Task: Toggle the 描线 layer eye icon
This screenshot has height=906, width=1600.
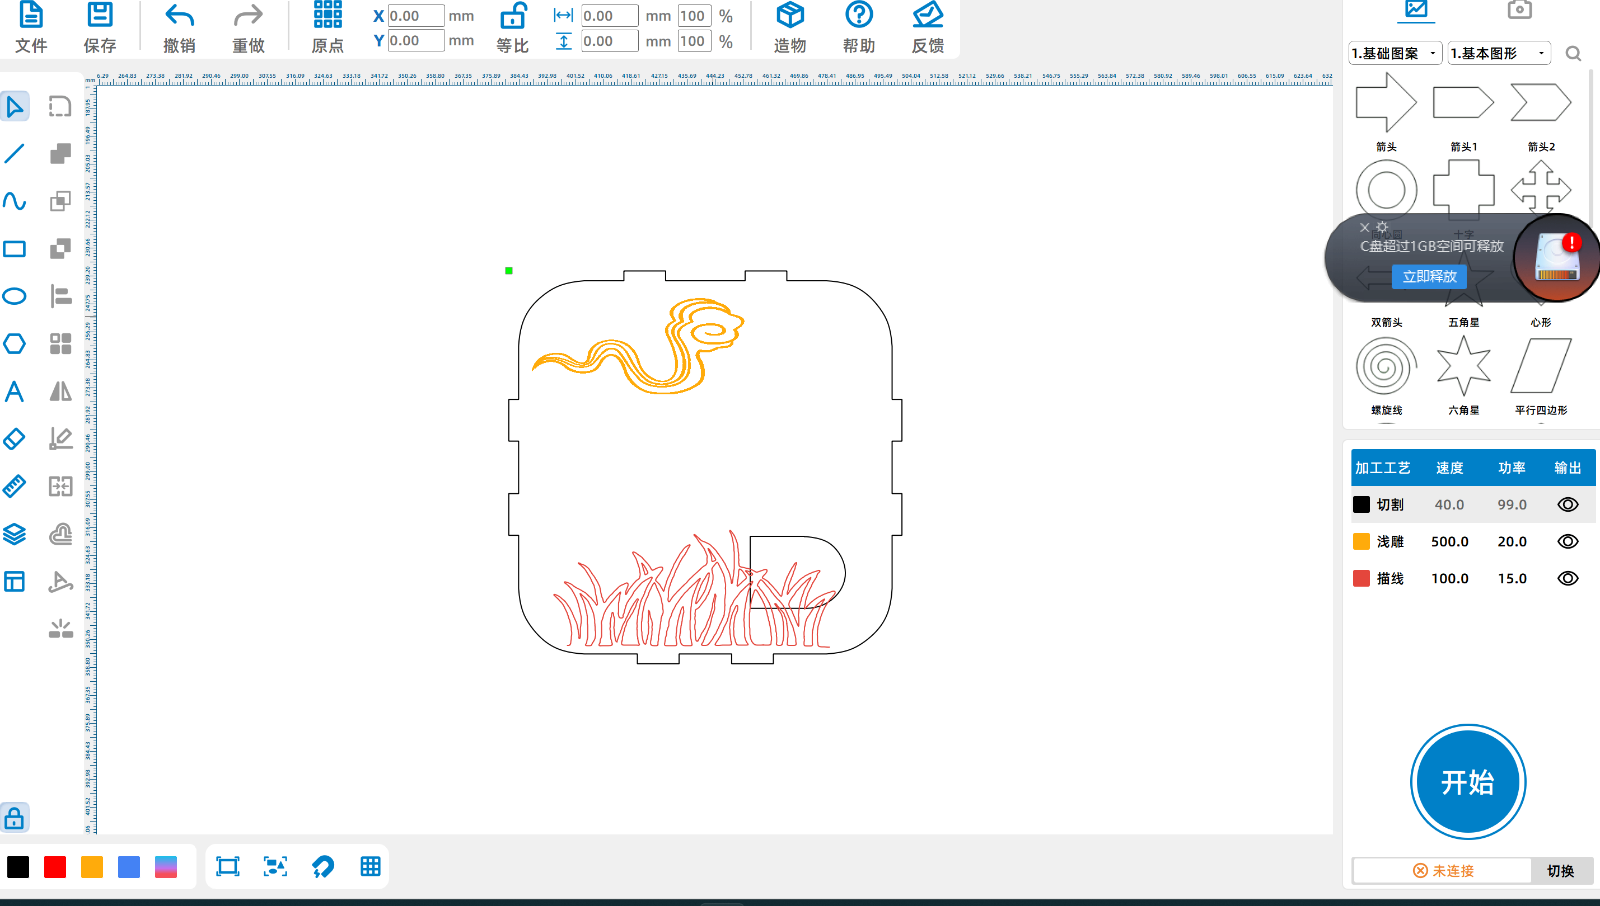Action: (1567, 579)
